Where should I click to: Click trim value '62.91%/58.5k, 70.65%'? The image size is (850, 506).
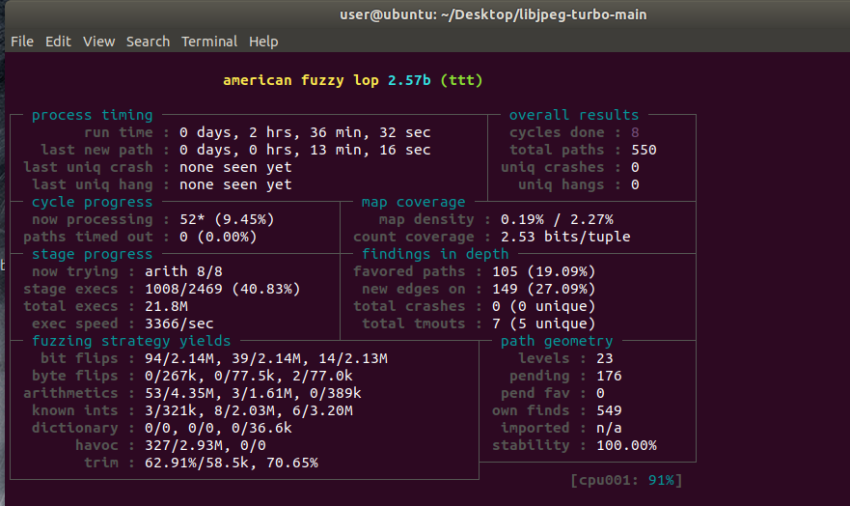(231, 462)
